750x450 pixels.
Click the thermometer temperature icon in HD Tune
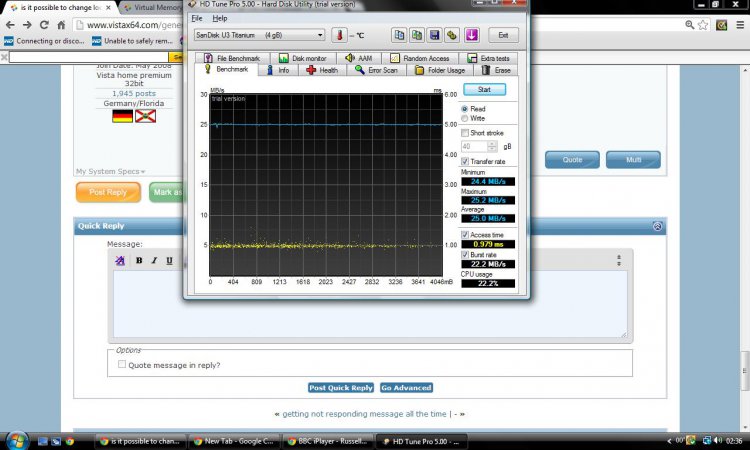(x=339, y=35)
